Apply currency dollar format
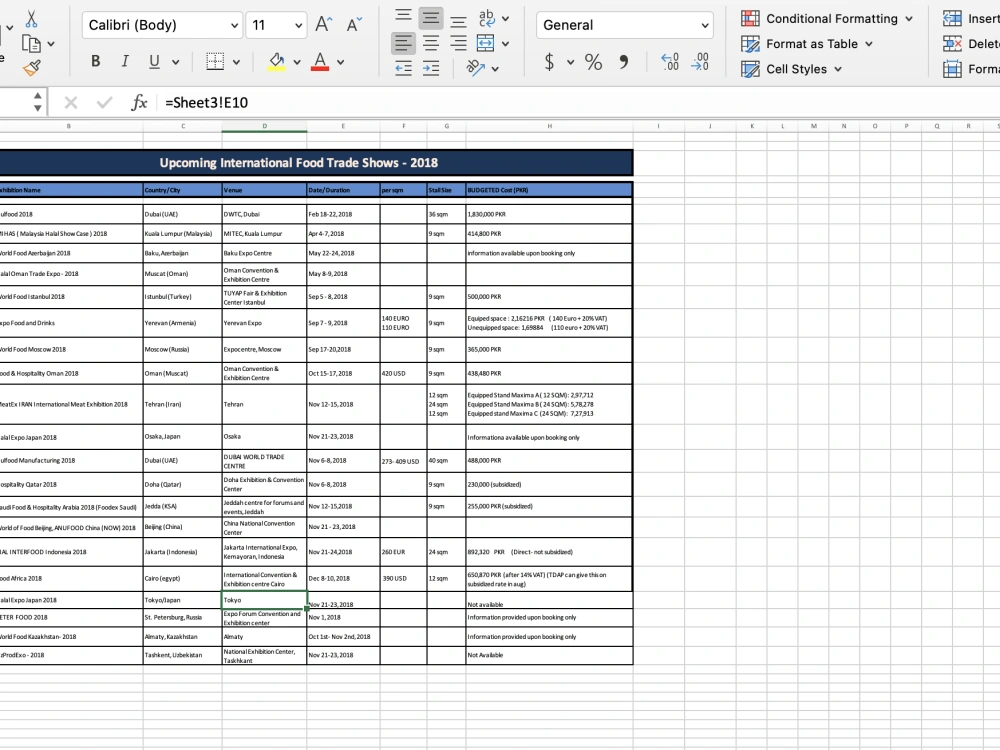1000x750 pixels. tap(549, 62)
